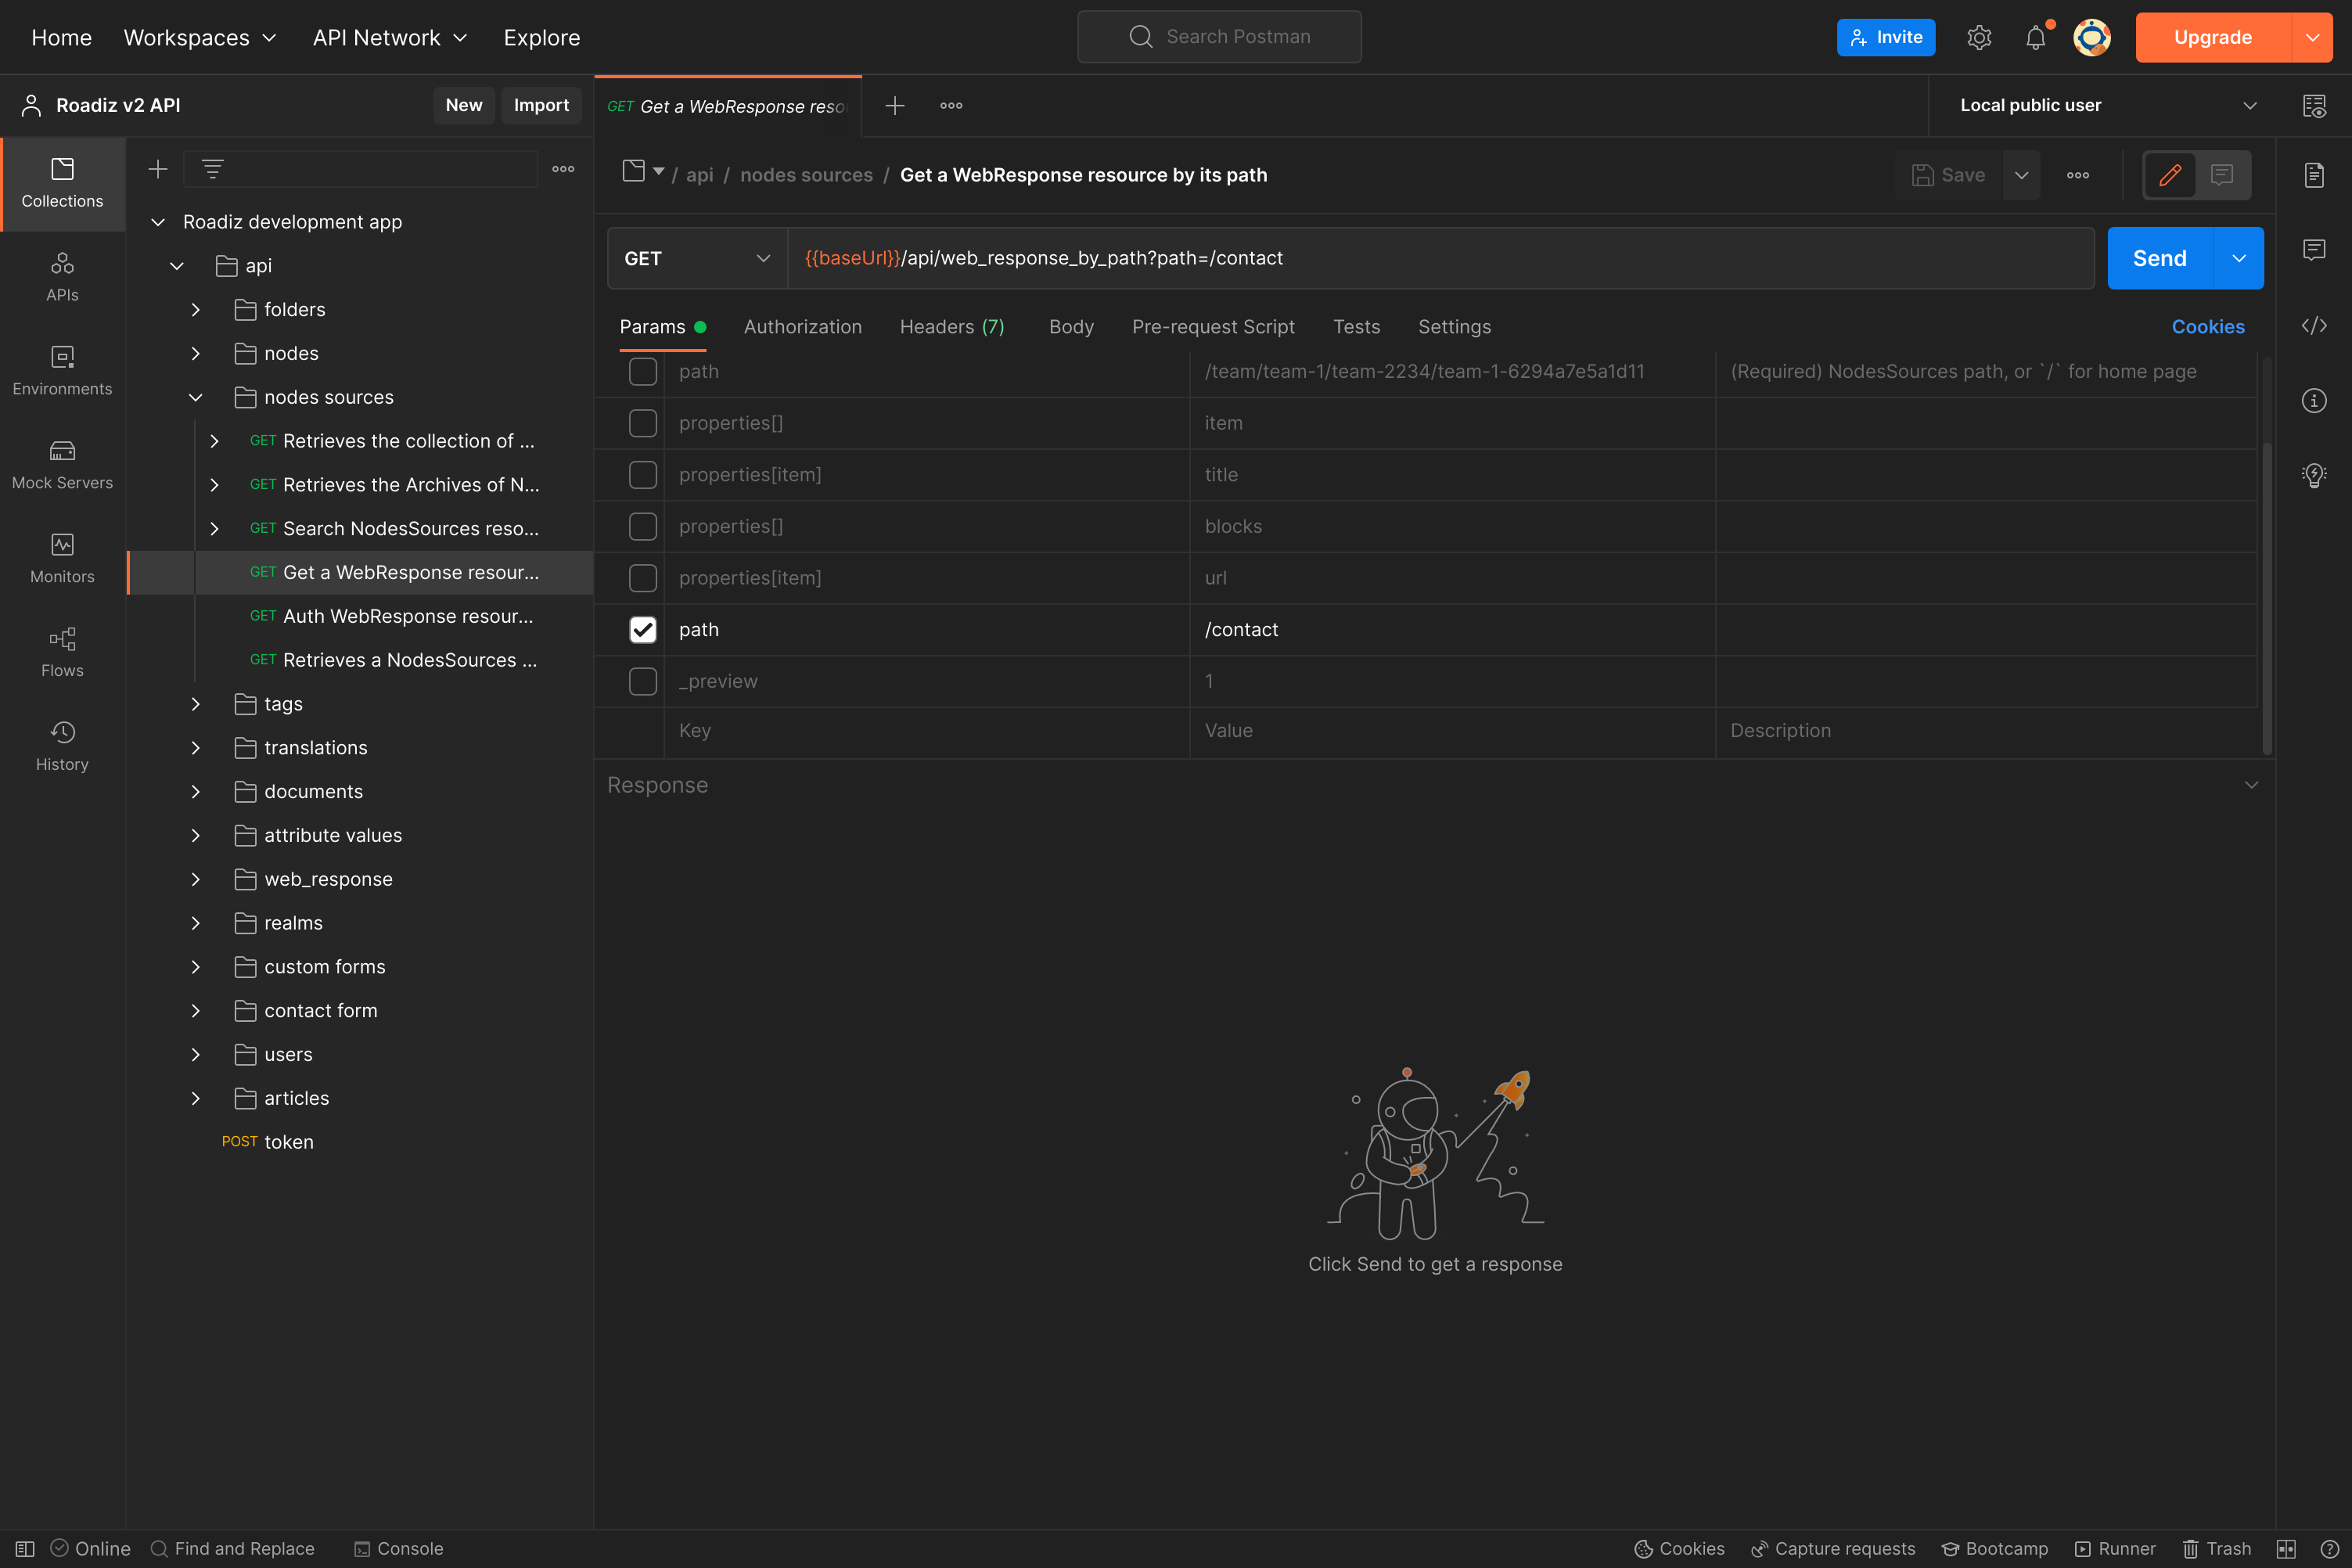Enable the _preview parameter checkbox
This screenshot has height=1568, width=2352.
(x=643, y=681)
